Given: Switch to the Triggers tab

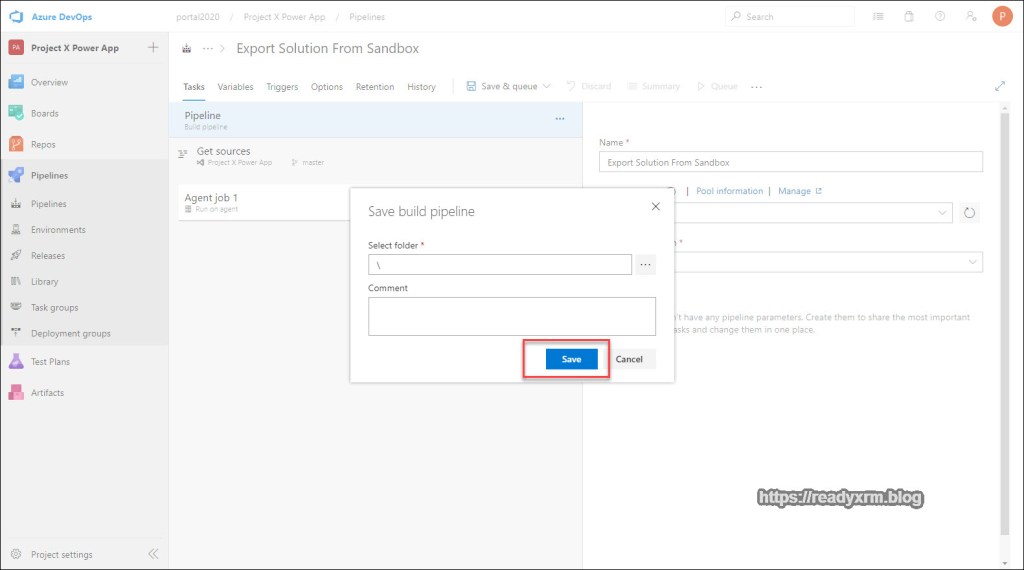Looking at the screenshot, I should pyautogui.click(x=282, y=87).
